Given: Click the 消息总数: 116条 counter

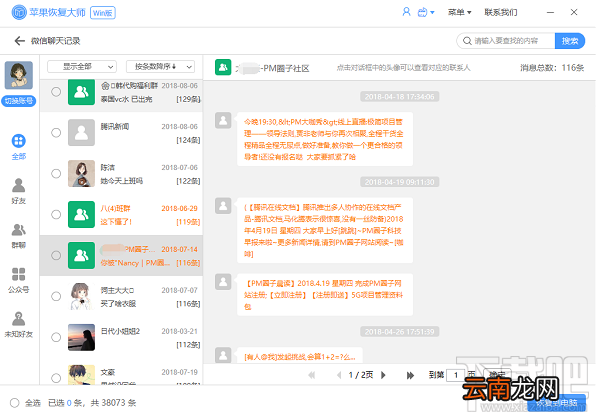Looking at the screenshot, I should 552,68.
